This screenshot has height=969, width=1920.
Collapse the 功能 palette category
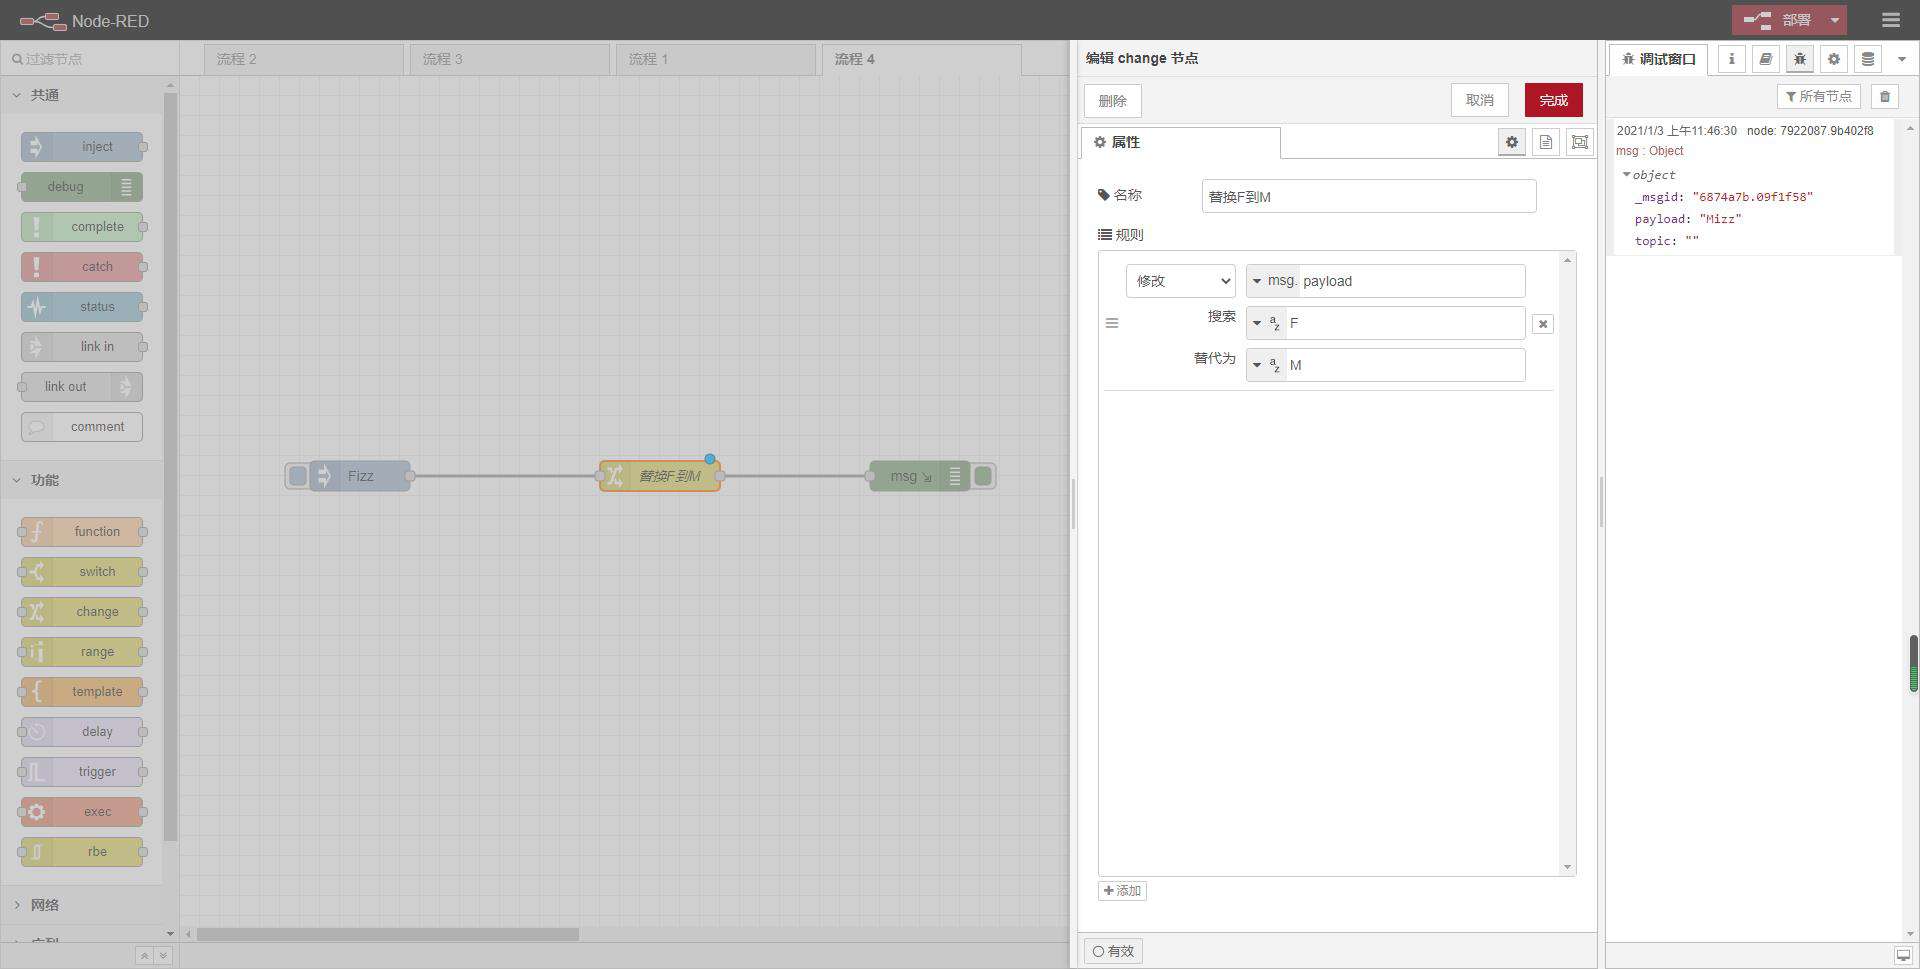coord(81,480)
